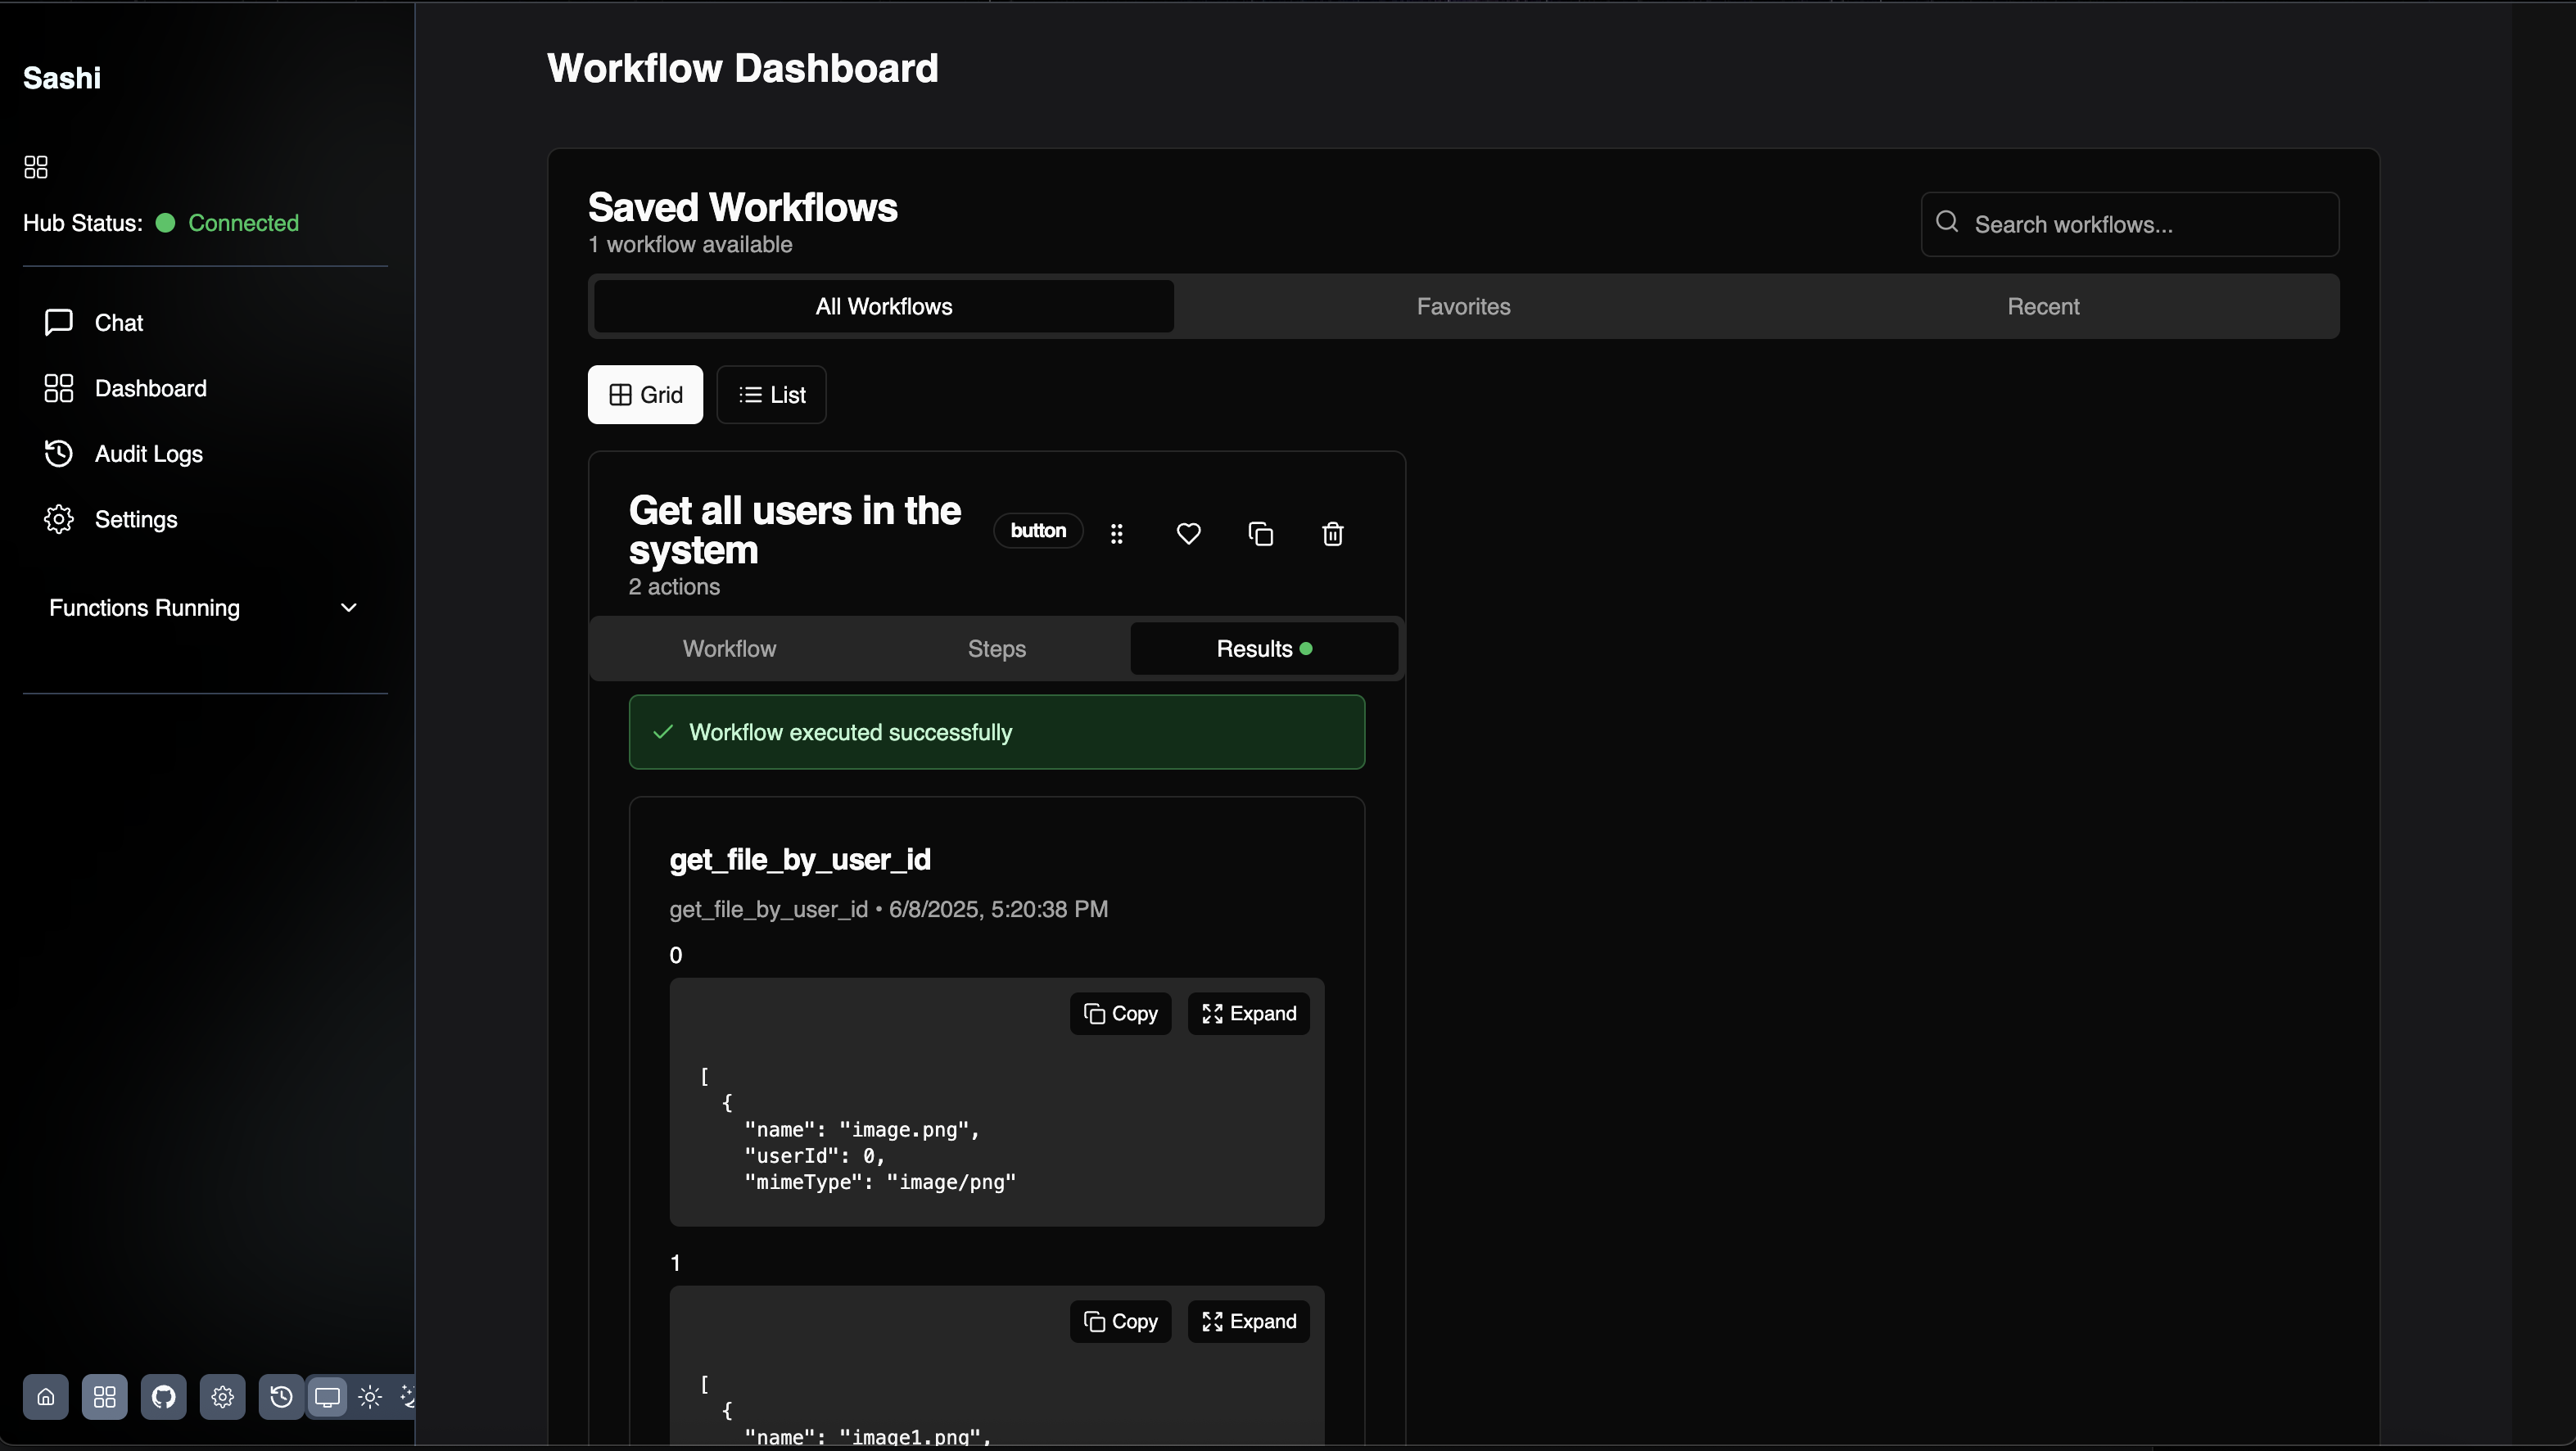This screenshot has height=1451, width=2576.
Task: Click the 'Get all users in the system' title
Action: pos(795,530)
